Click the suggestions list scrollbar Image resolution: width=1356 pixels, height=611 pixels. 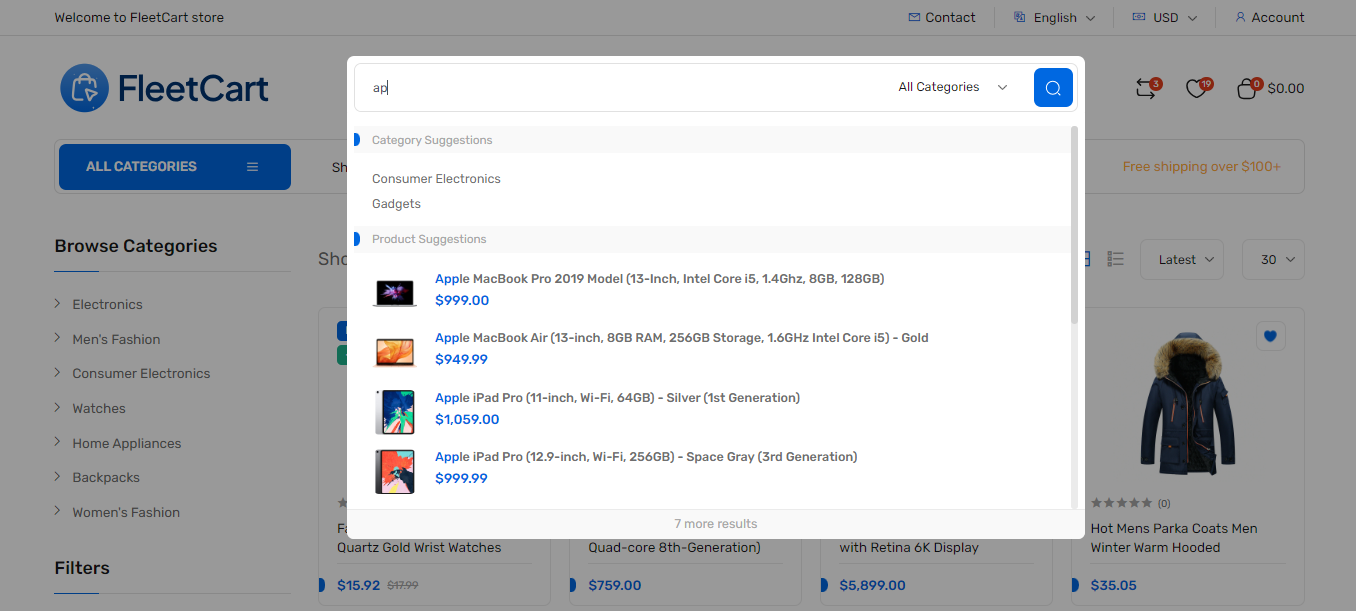click(x=1075, y=225)
